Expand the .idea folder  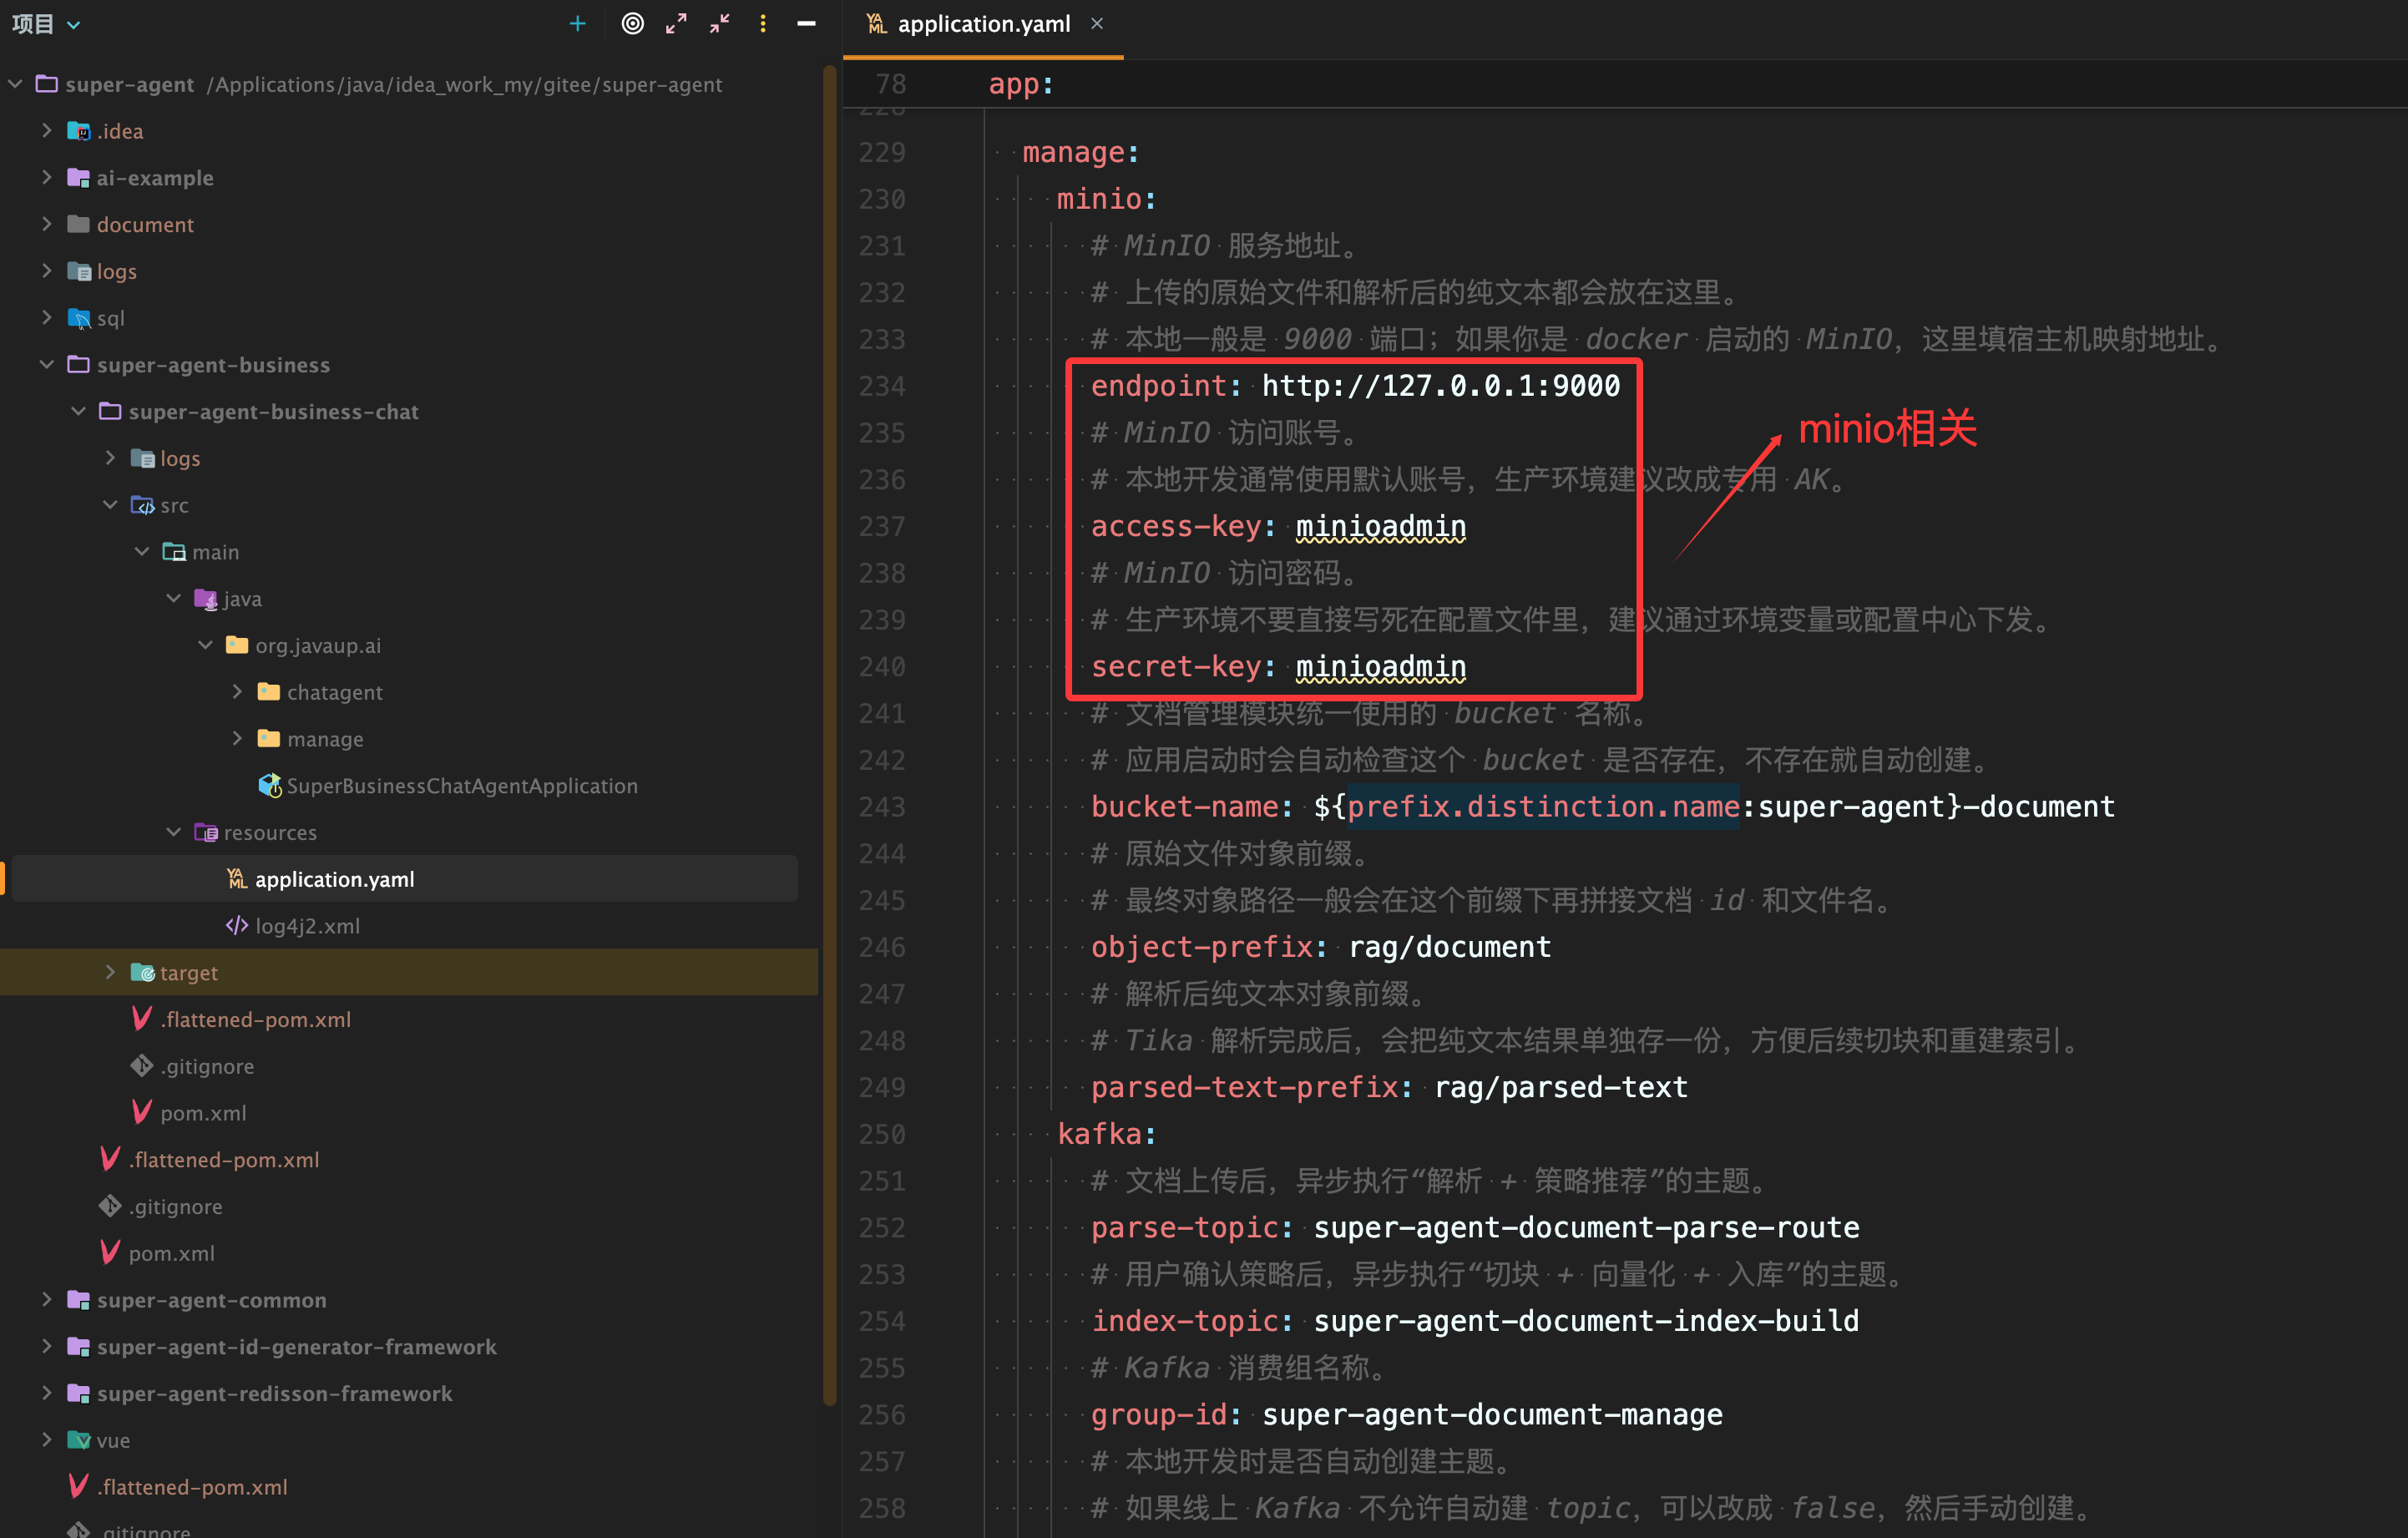(47, 131)
